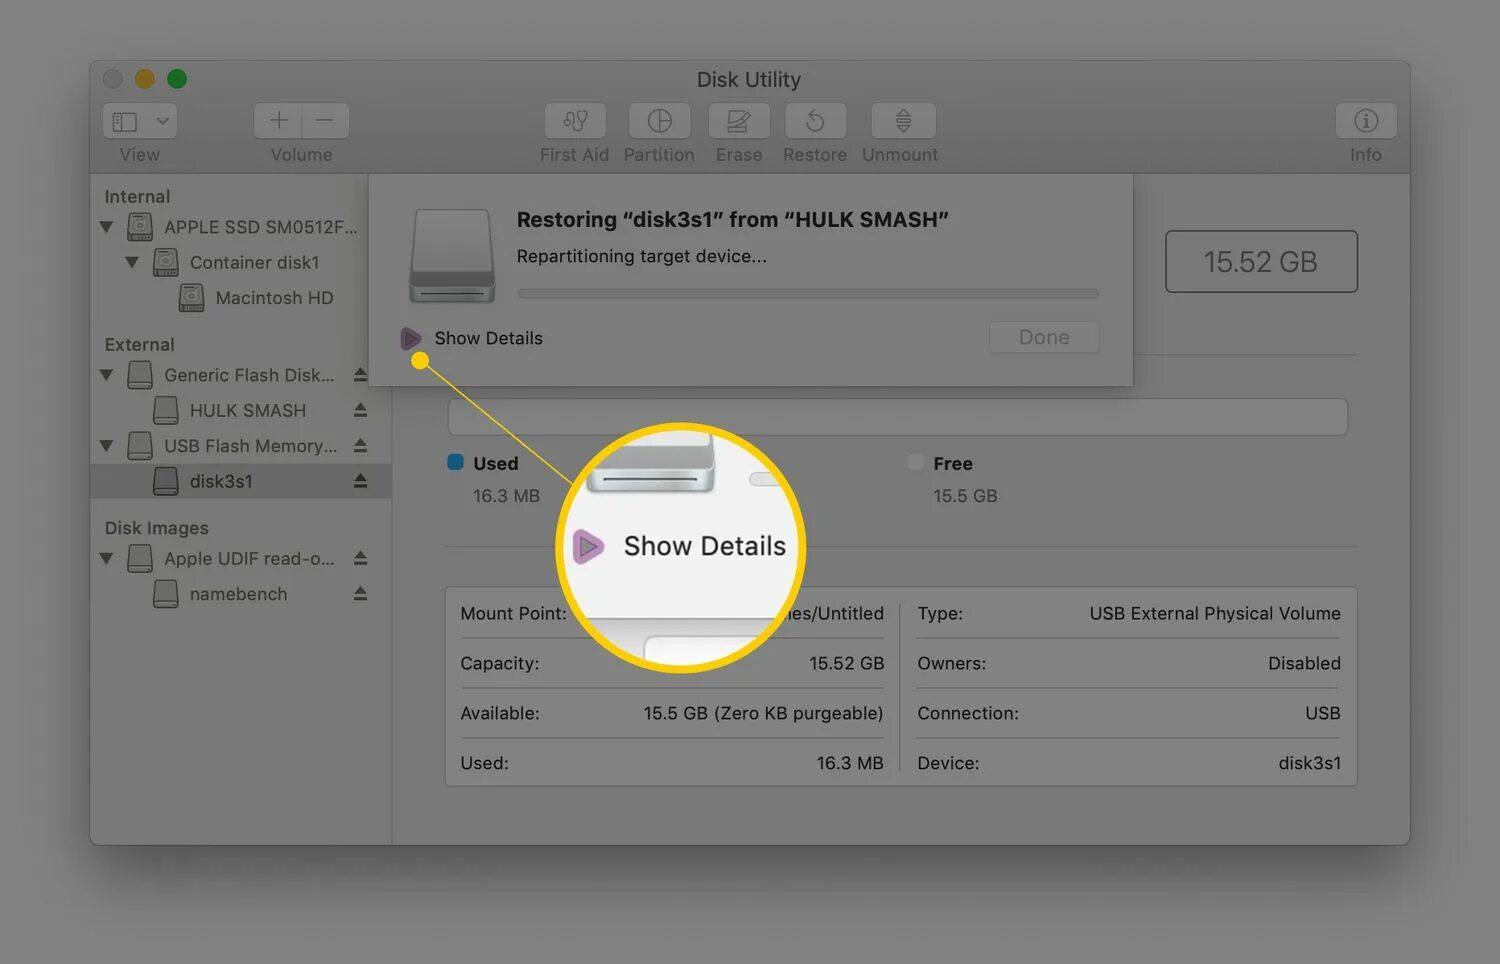Viewport: 1500px width, 964px height.
Task: Click the disk usage bar
Action: click(x=897, y=417)
